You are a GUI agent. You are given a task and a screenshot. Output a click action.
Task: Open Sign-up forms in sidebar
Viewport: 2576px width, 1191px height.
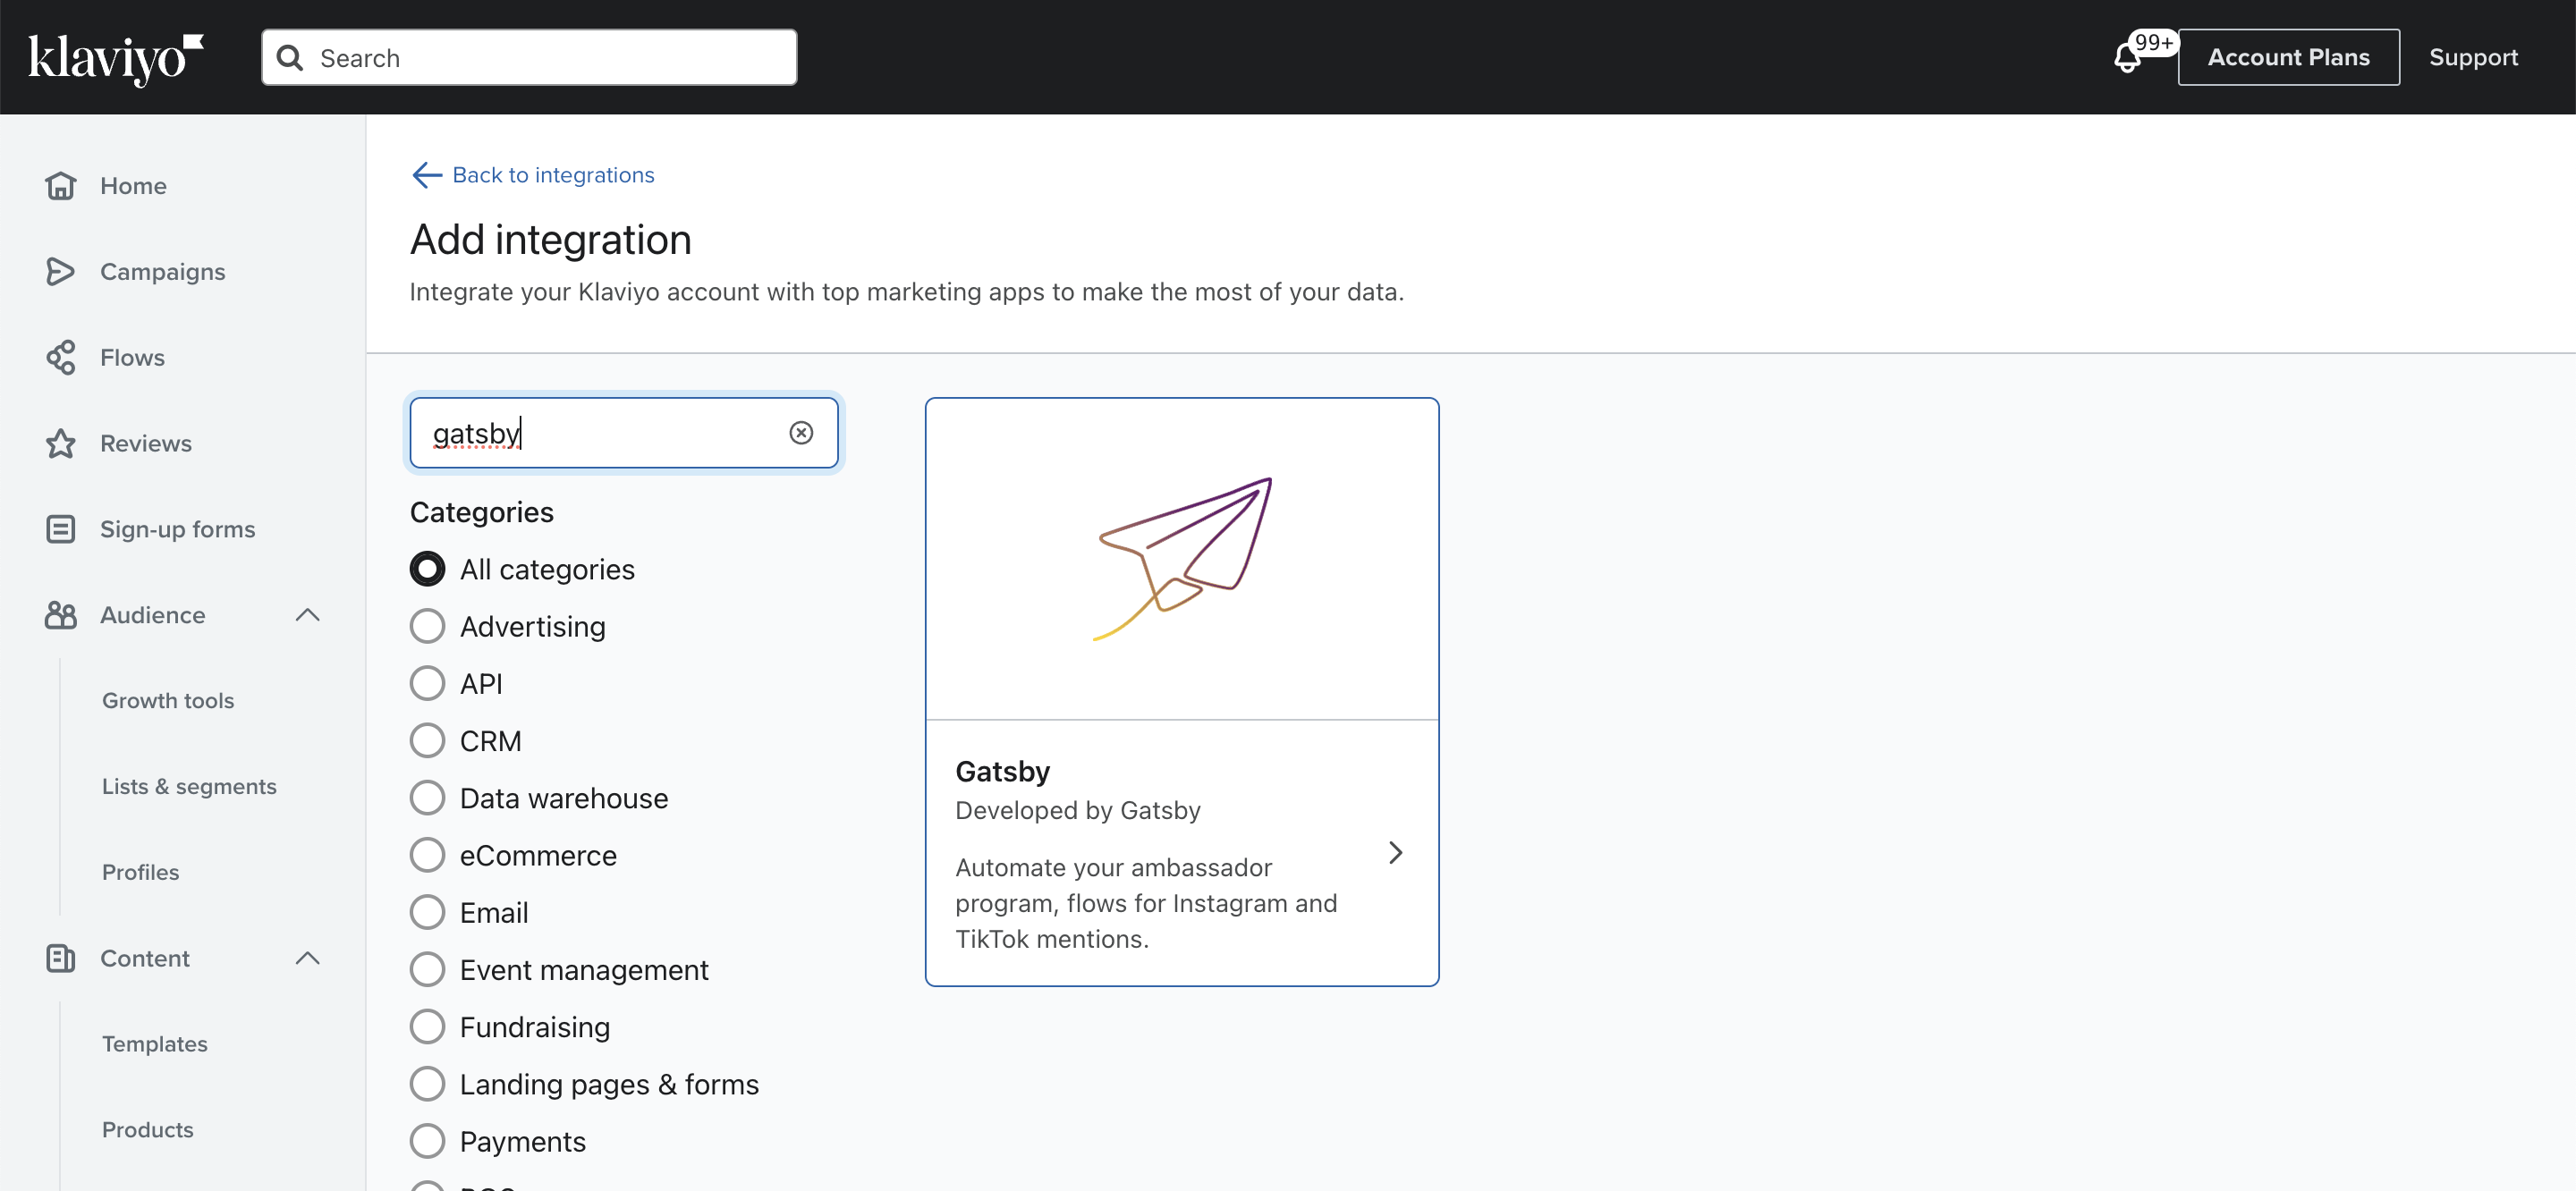point(178,529)
